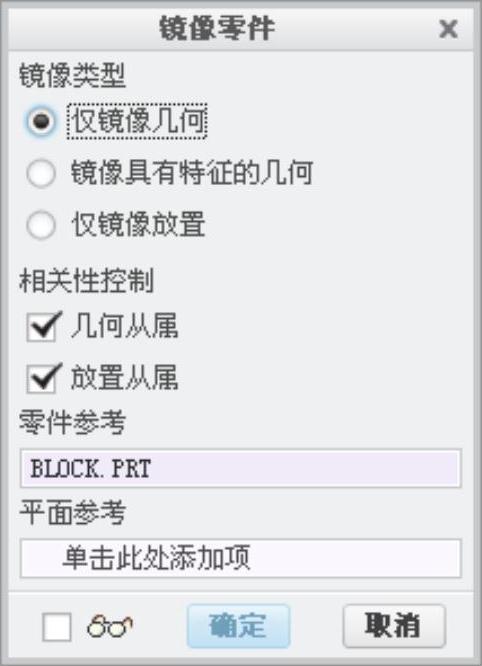
Task: Uncheck the 放置从属 checkbox box
Action: click(x=42, y=378)
